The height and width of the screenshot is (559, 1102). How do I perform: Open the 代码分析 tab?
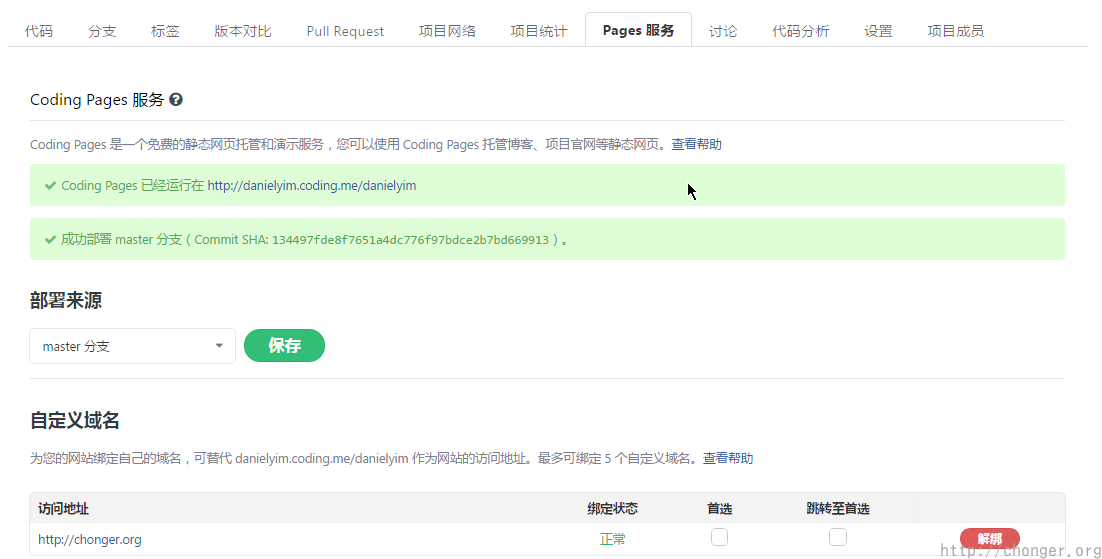800,31
